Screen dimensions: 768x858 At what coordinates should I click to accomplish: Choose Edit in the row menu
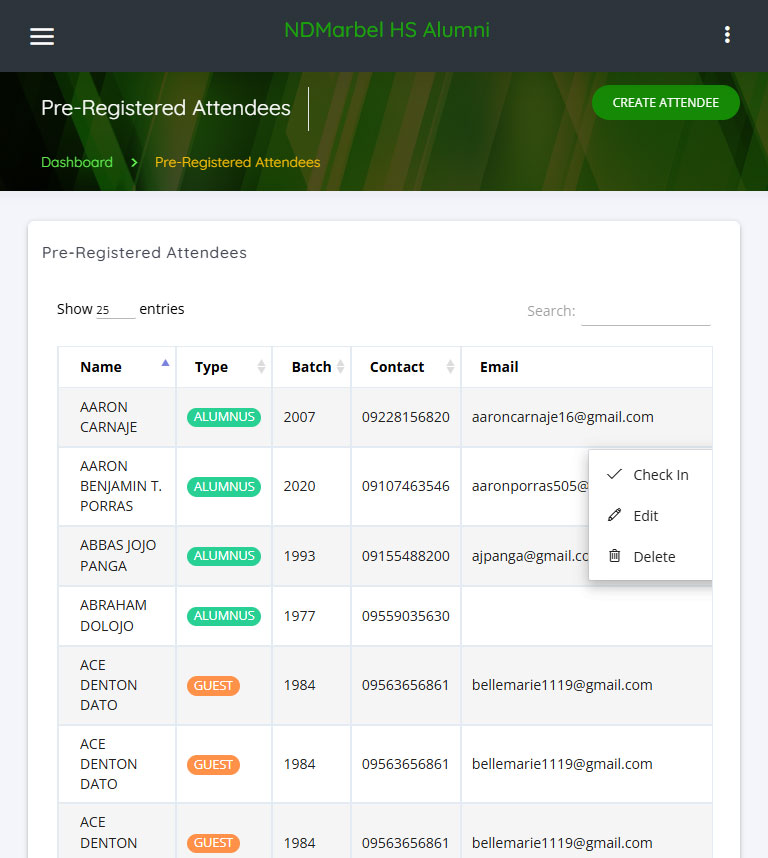pyautogui.click(x=646, y=516)
